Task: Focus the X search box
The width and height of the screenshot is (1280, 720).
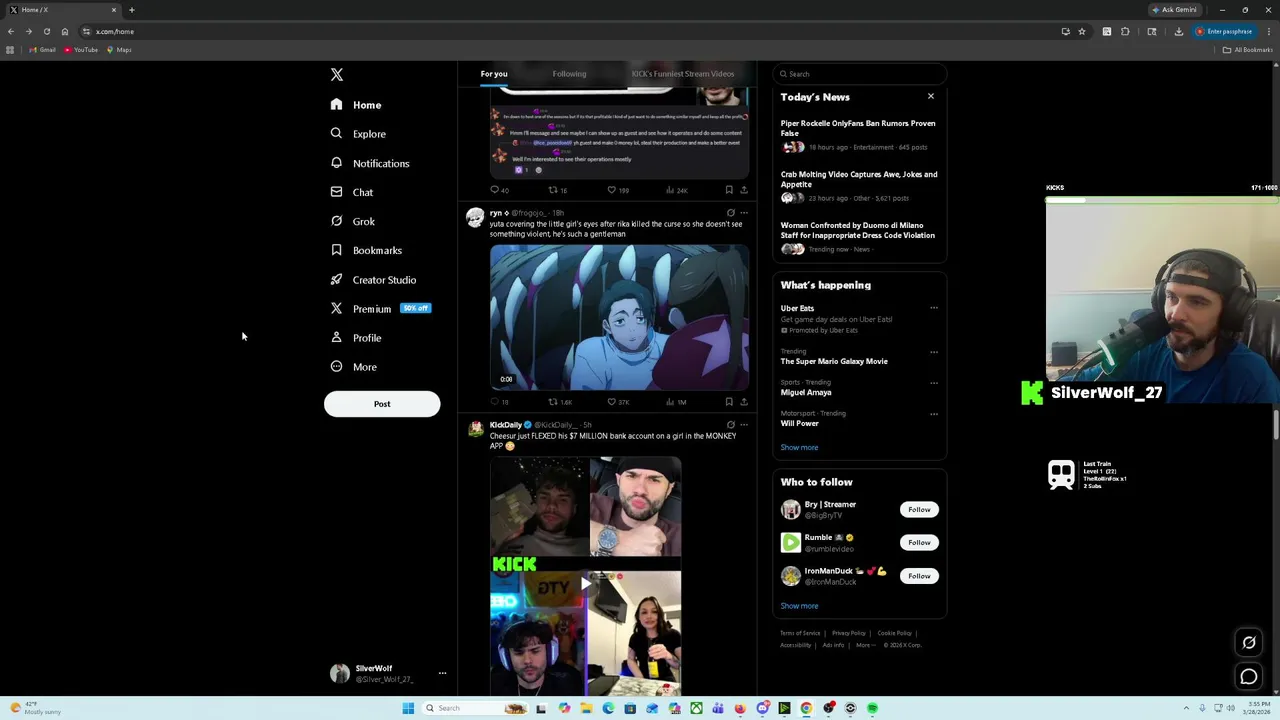Action: (x=860, y=74)
